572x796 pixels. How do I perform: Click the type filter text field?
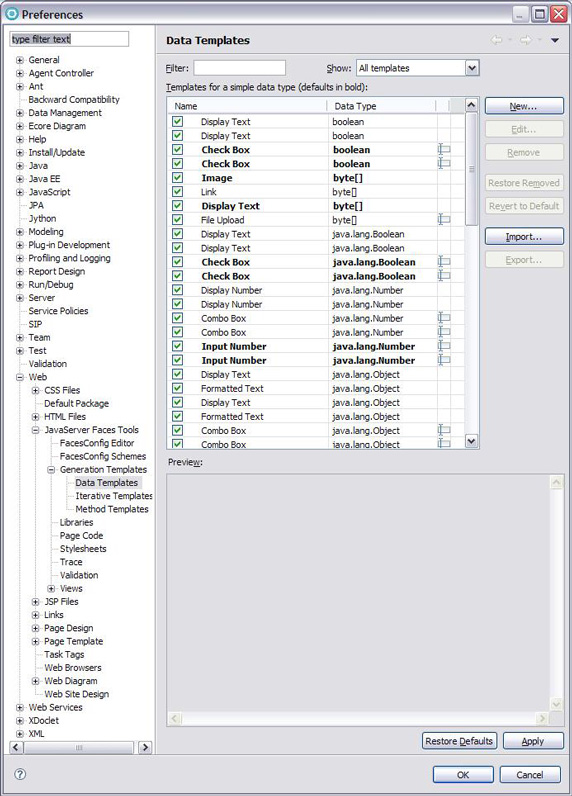click(x=69, y=39)
